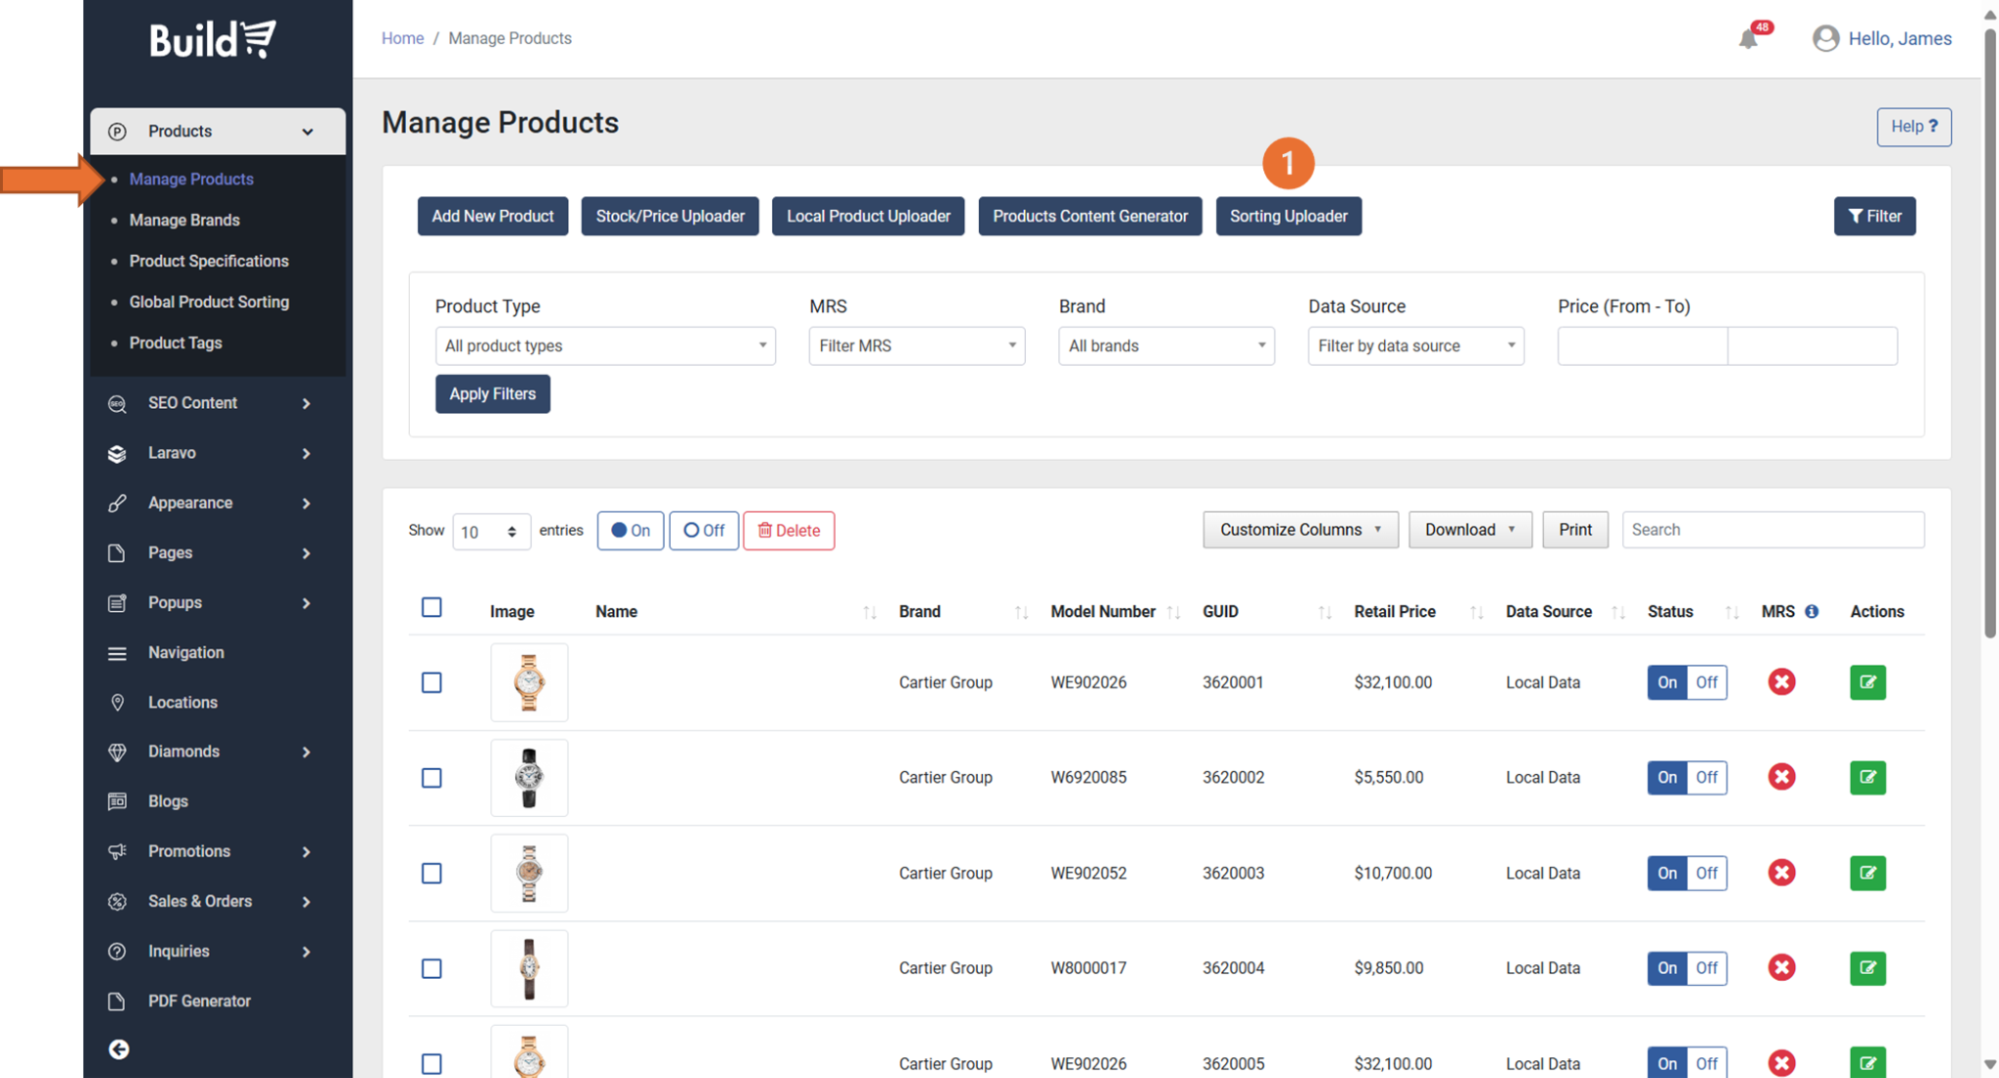Screen dimensions: 1999x1078
Task: Open the user profile avatar icon
Action: 1825,39
